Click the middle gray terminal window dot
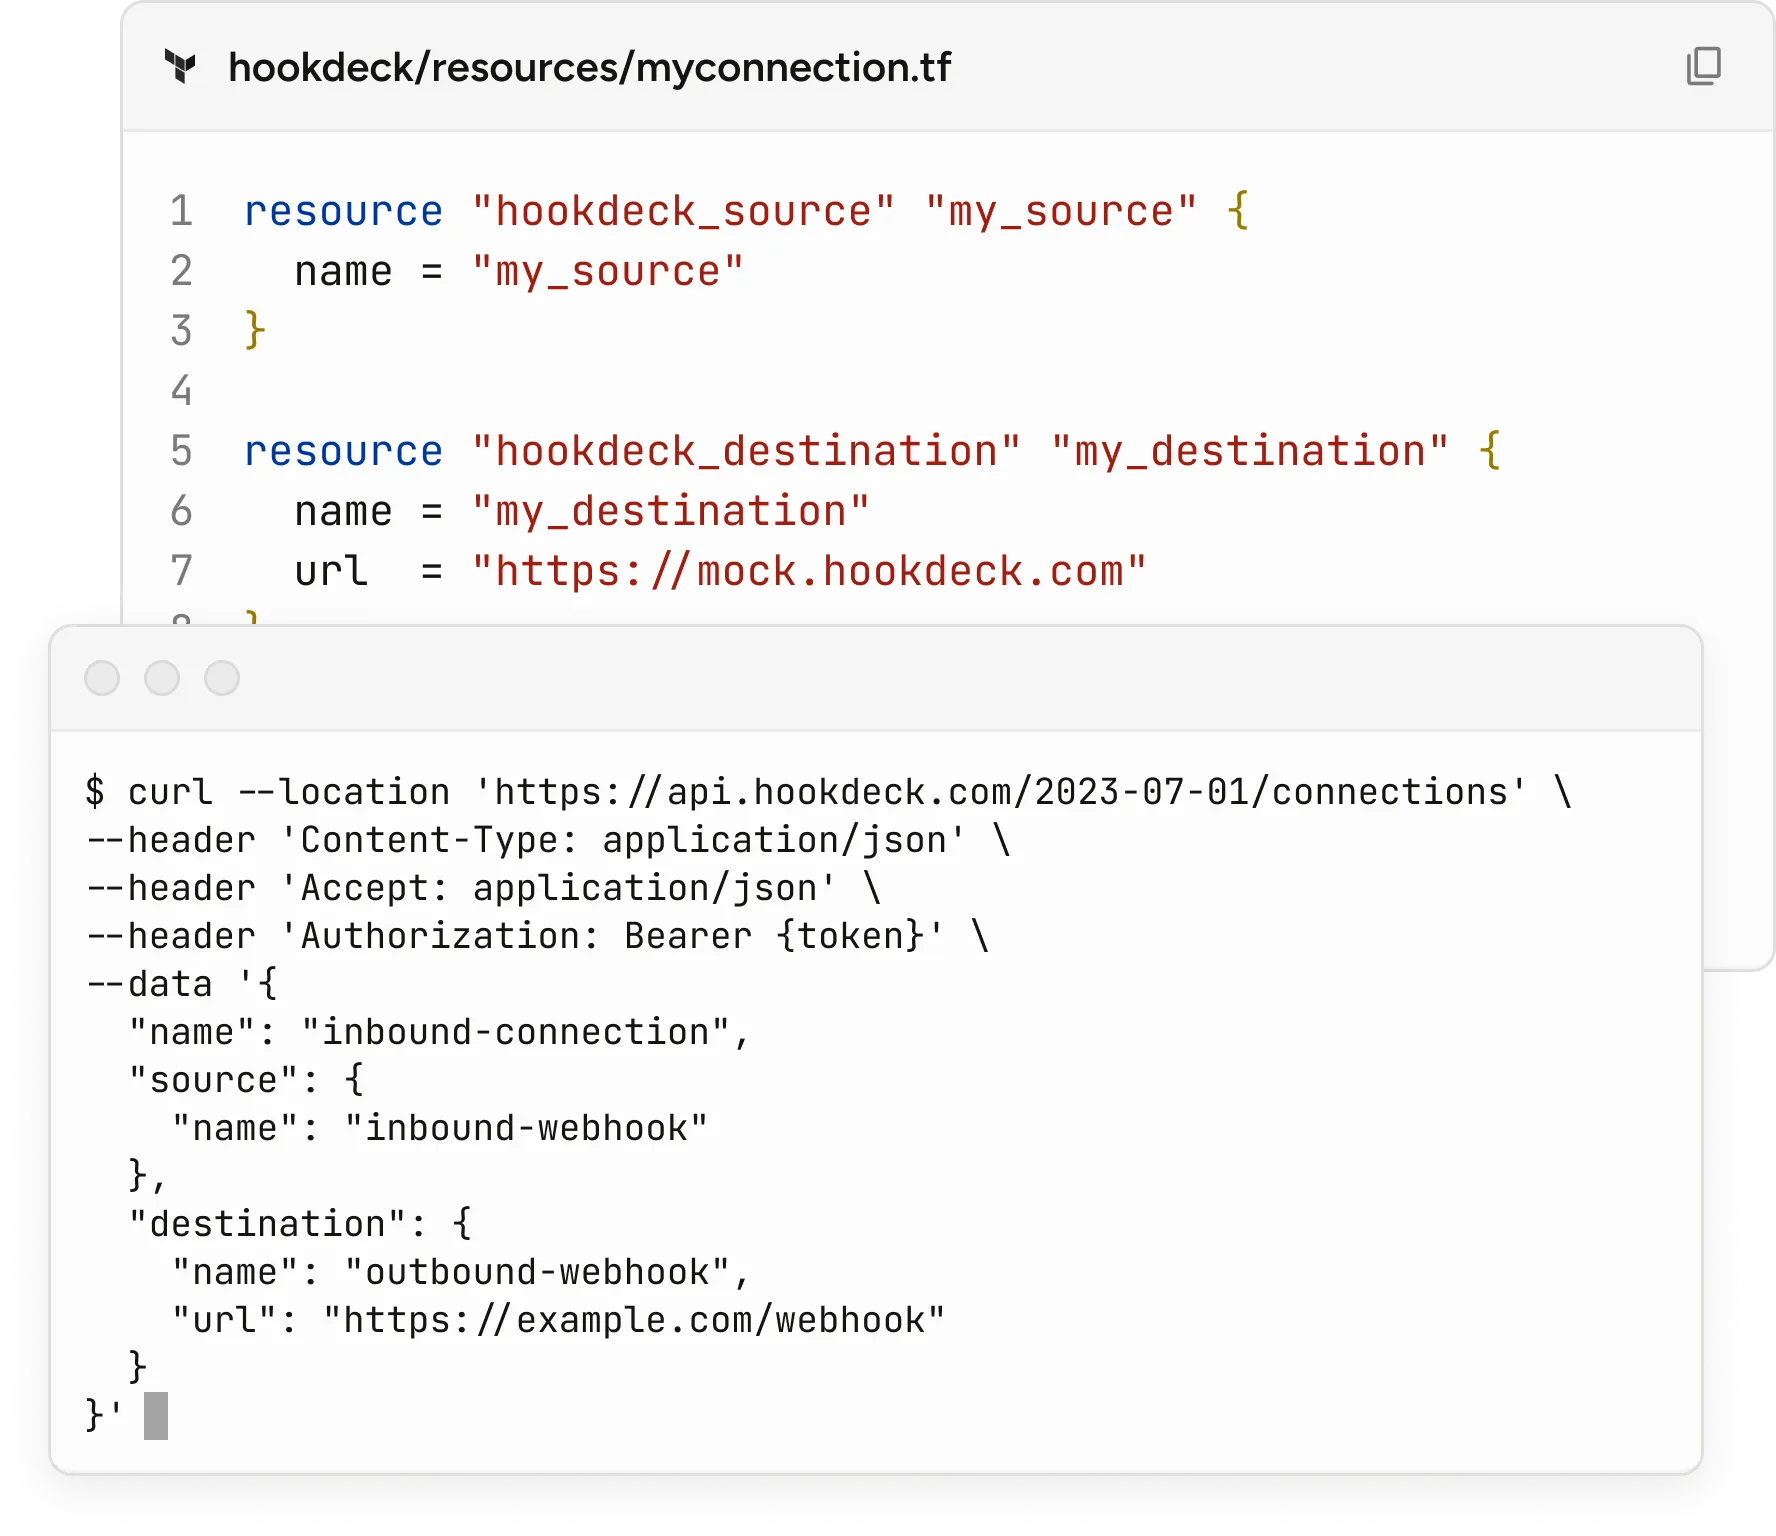1776x1536 pixels. click(x=162, y=678)
